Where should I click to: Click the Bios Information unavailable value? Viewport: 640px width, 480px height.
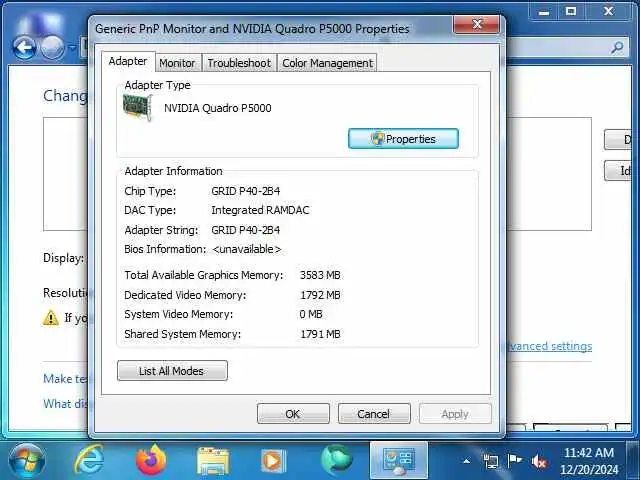[x=247, y=249]
